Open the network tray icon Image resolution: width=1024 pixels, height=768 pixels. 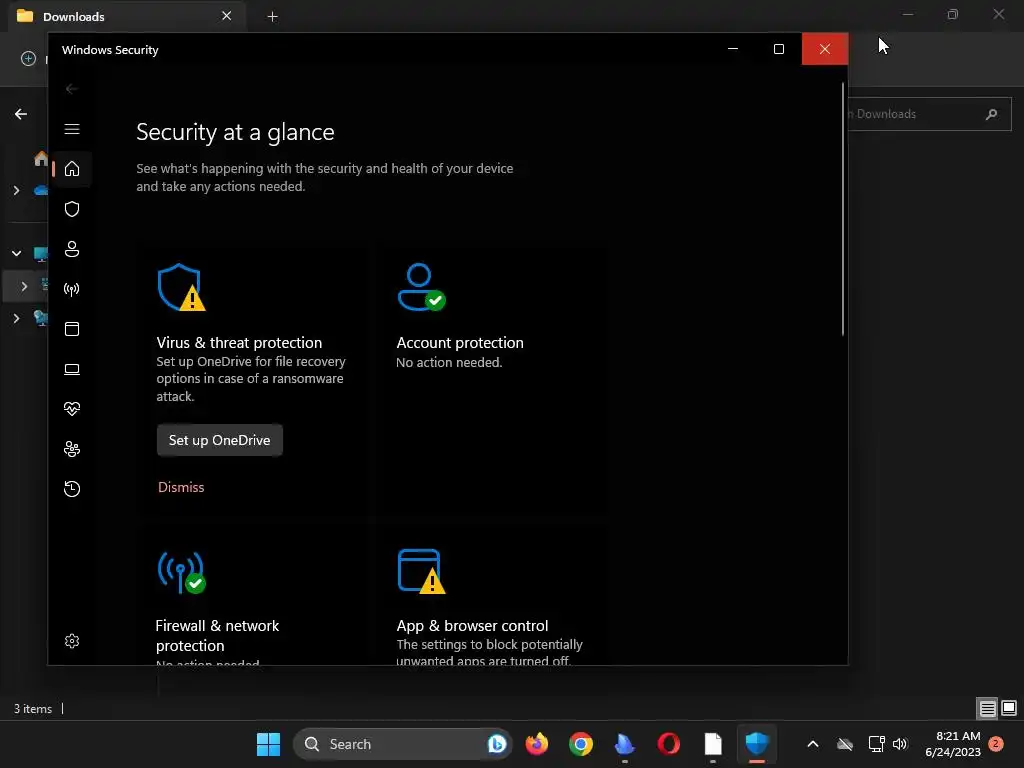[876, 744]
